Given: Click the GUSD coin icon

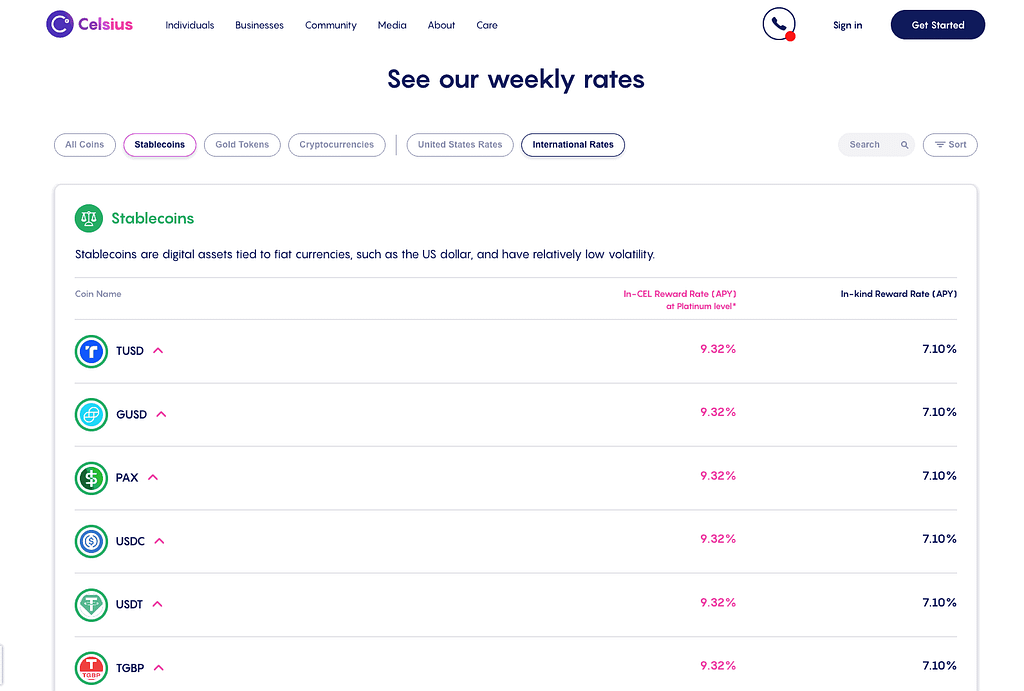Looking at the screenshot, I should click(91, 415).
